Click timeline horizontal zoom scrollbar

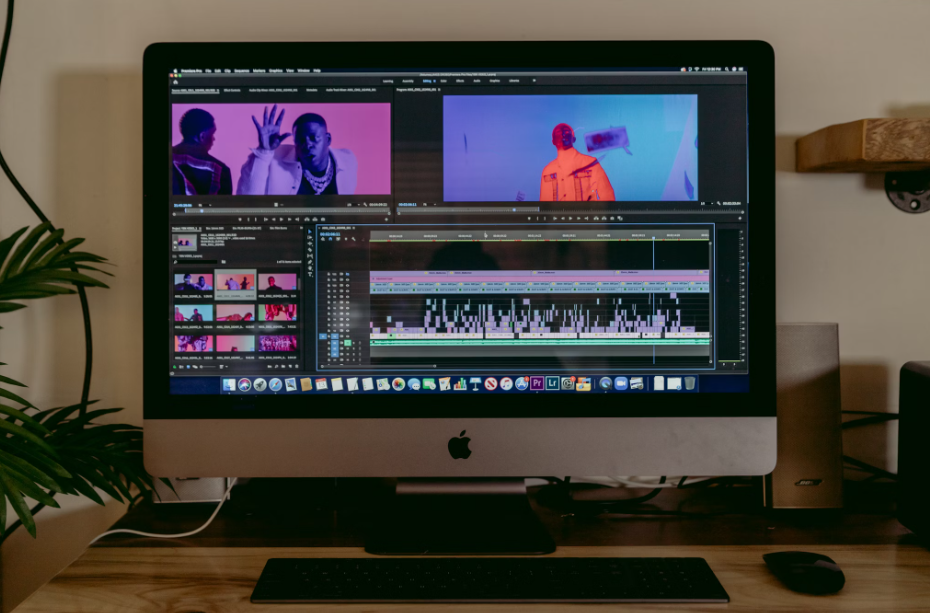pyautogui.click(x=378, y=366)
